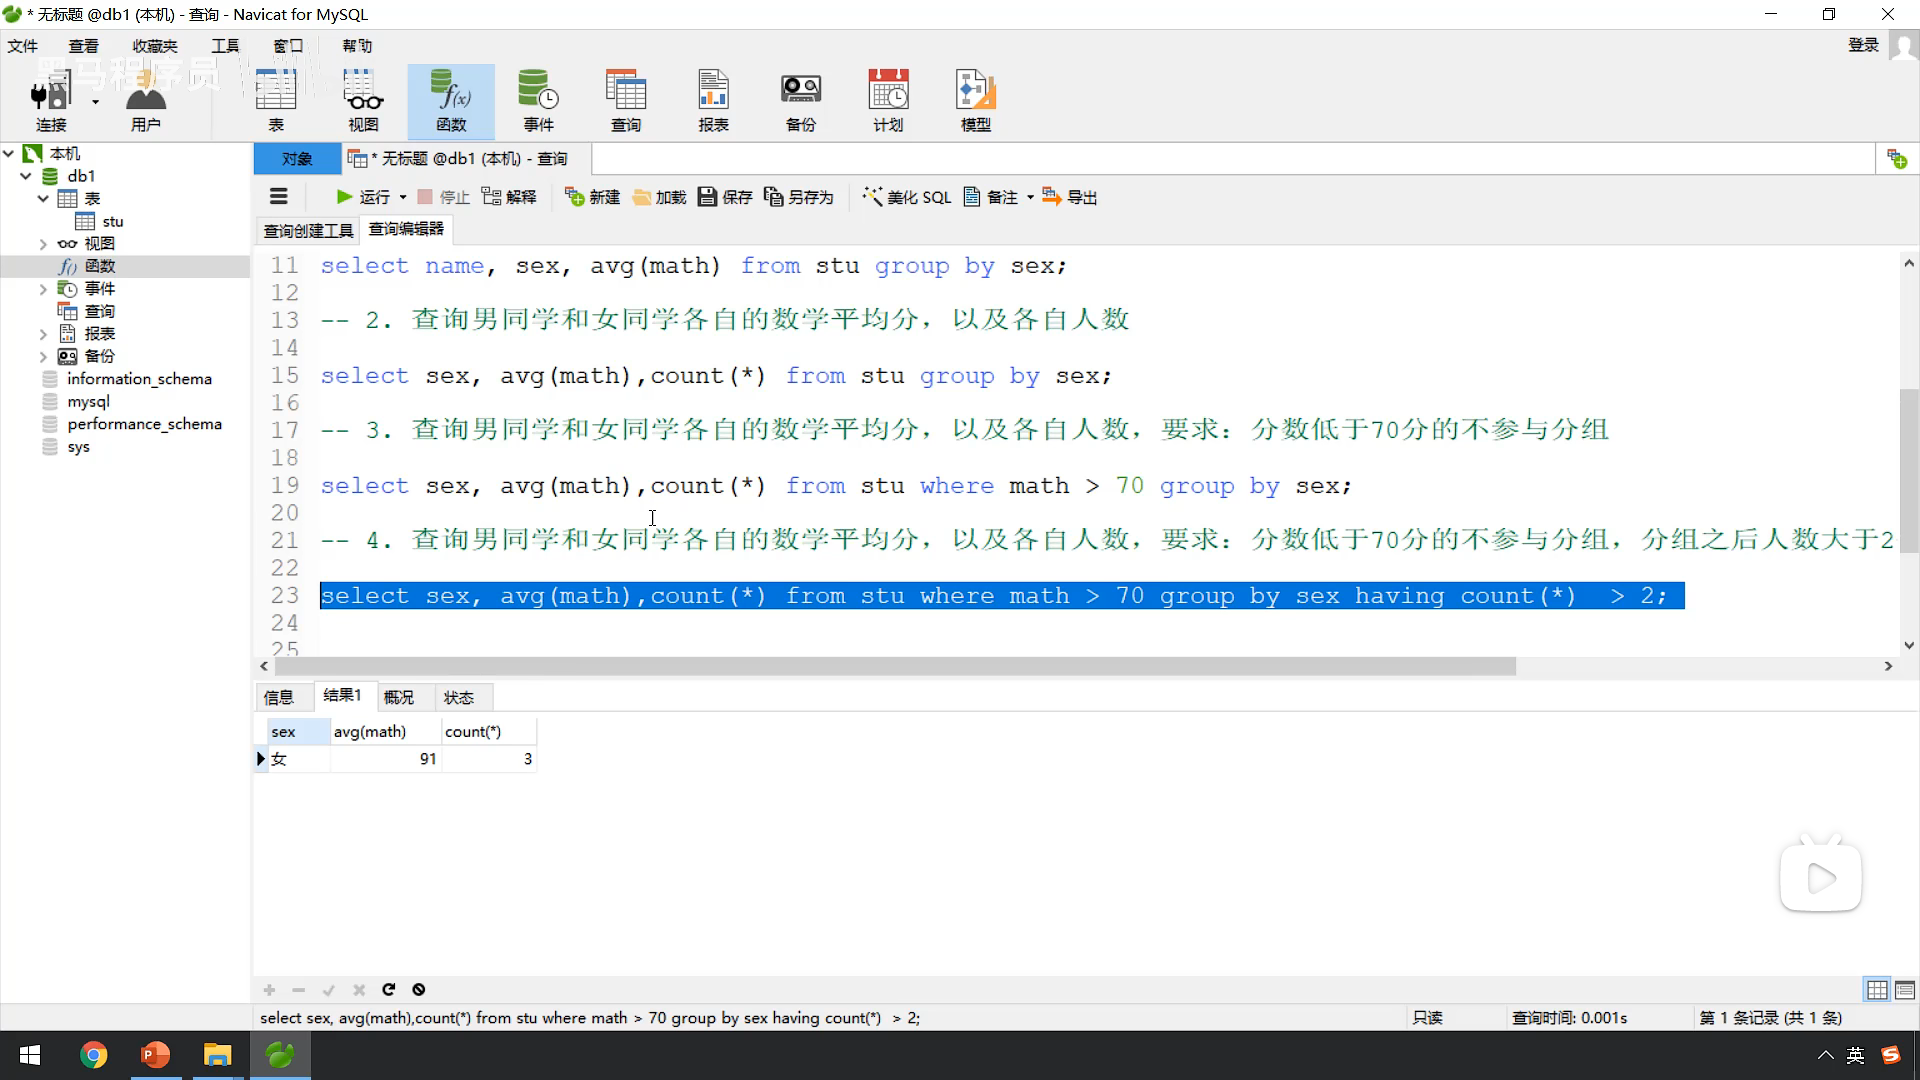Open Chrome from the Windows taskbar
1920x1080 pixels.
pos(93,1055)
